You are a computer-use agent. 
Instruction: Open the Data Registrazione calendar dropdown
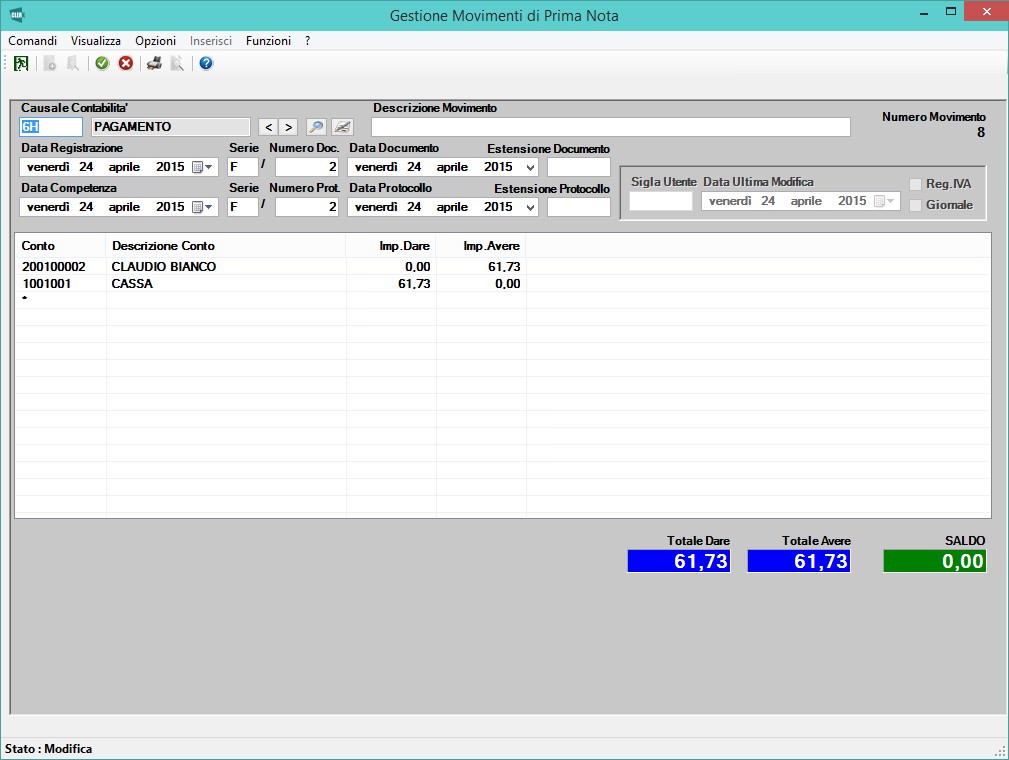[203, 167]
